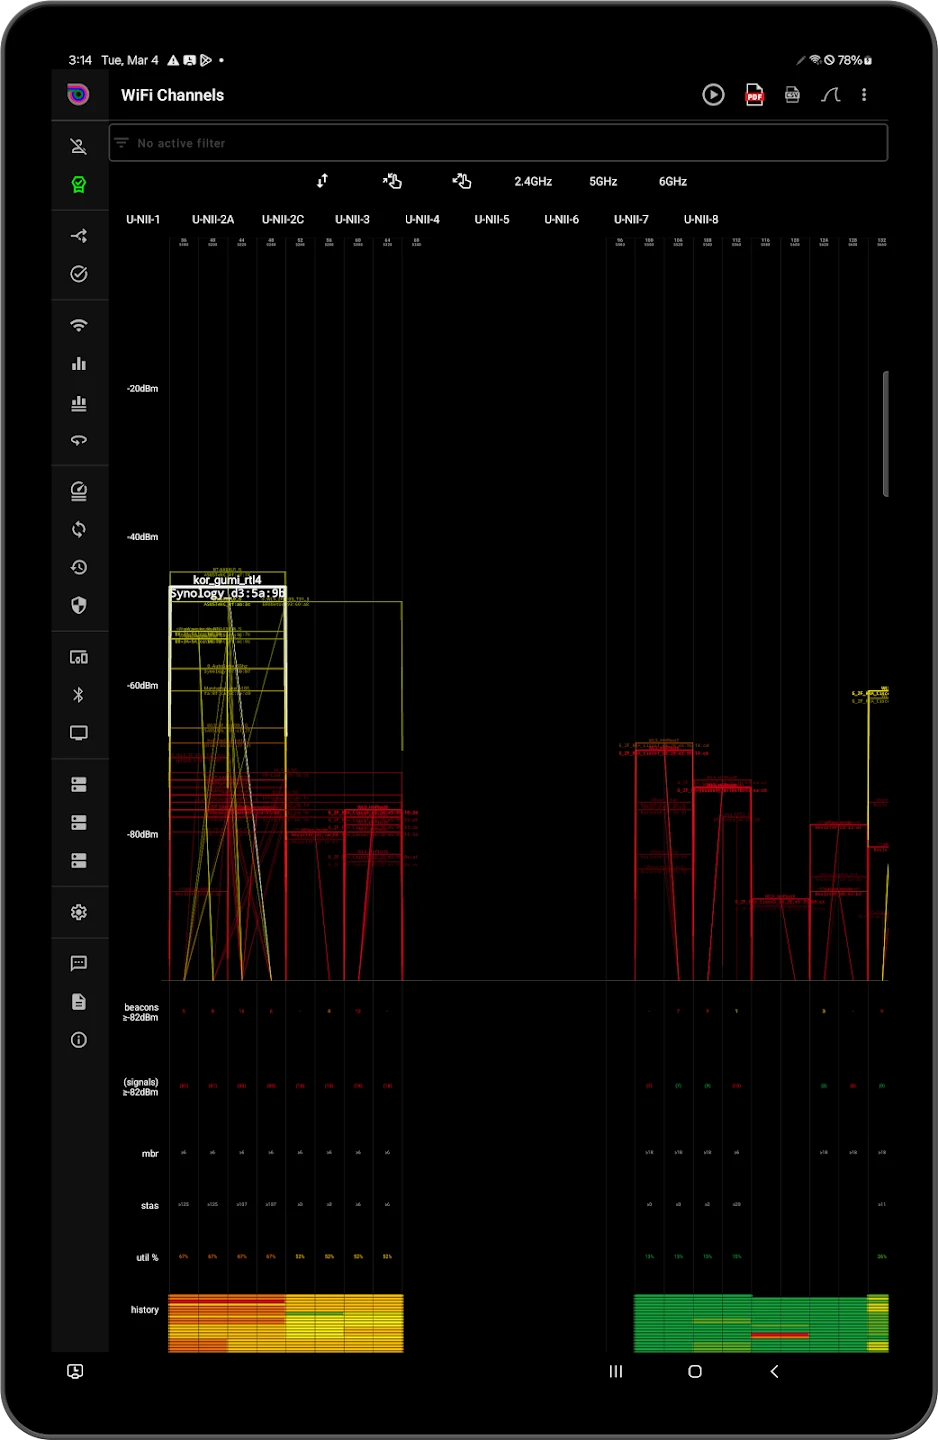Image resolution: width=938 pixels, height=1440 pixels.
Task: Open the bar chart sidebar icon
Action: (79, 364)
